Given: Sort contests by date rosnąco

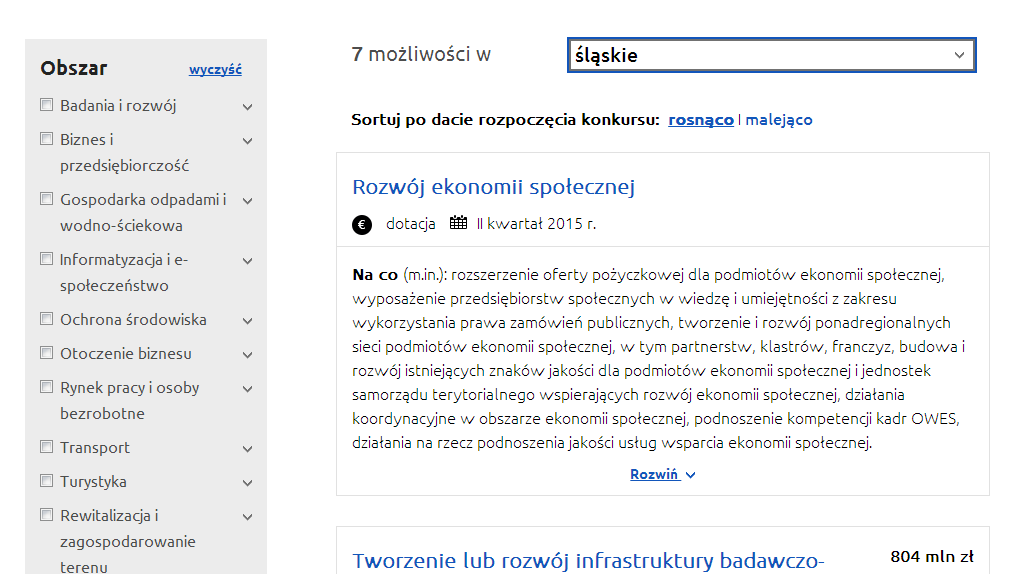Looking at the screenshot, I should (x=701, y=120).
